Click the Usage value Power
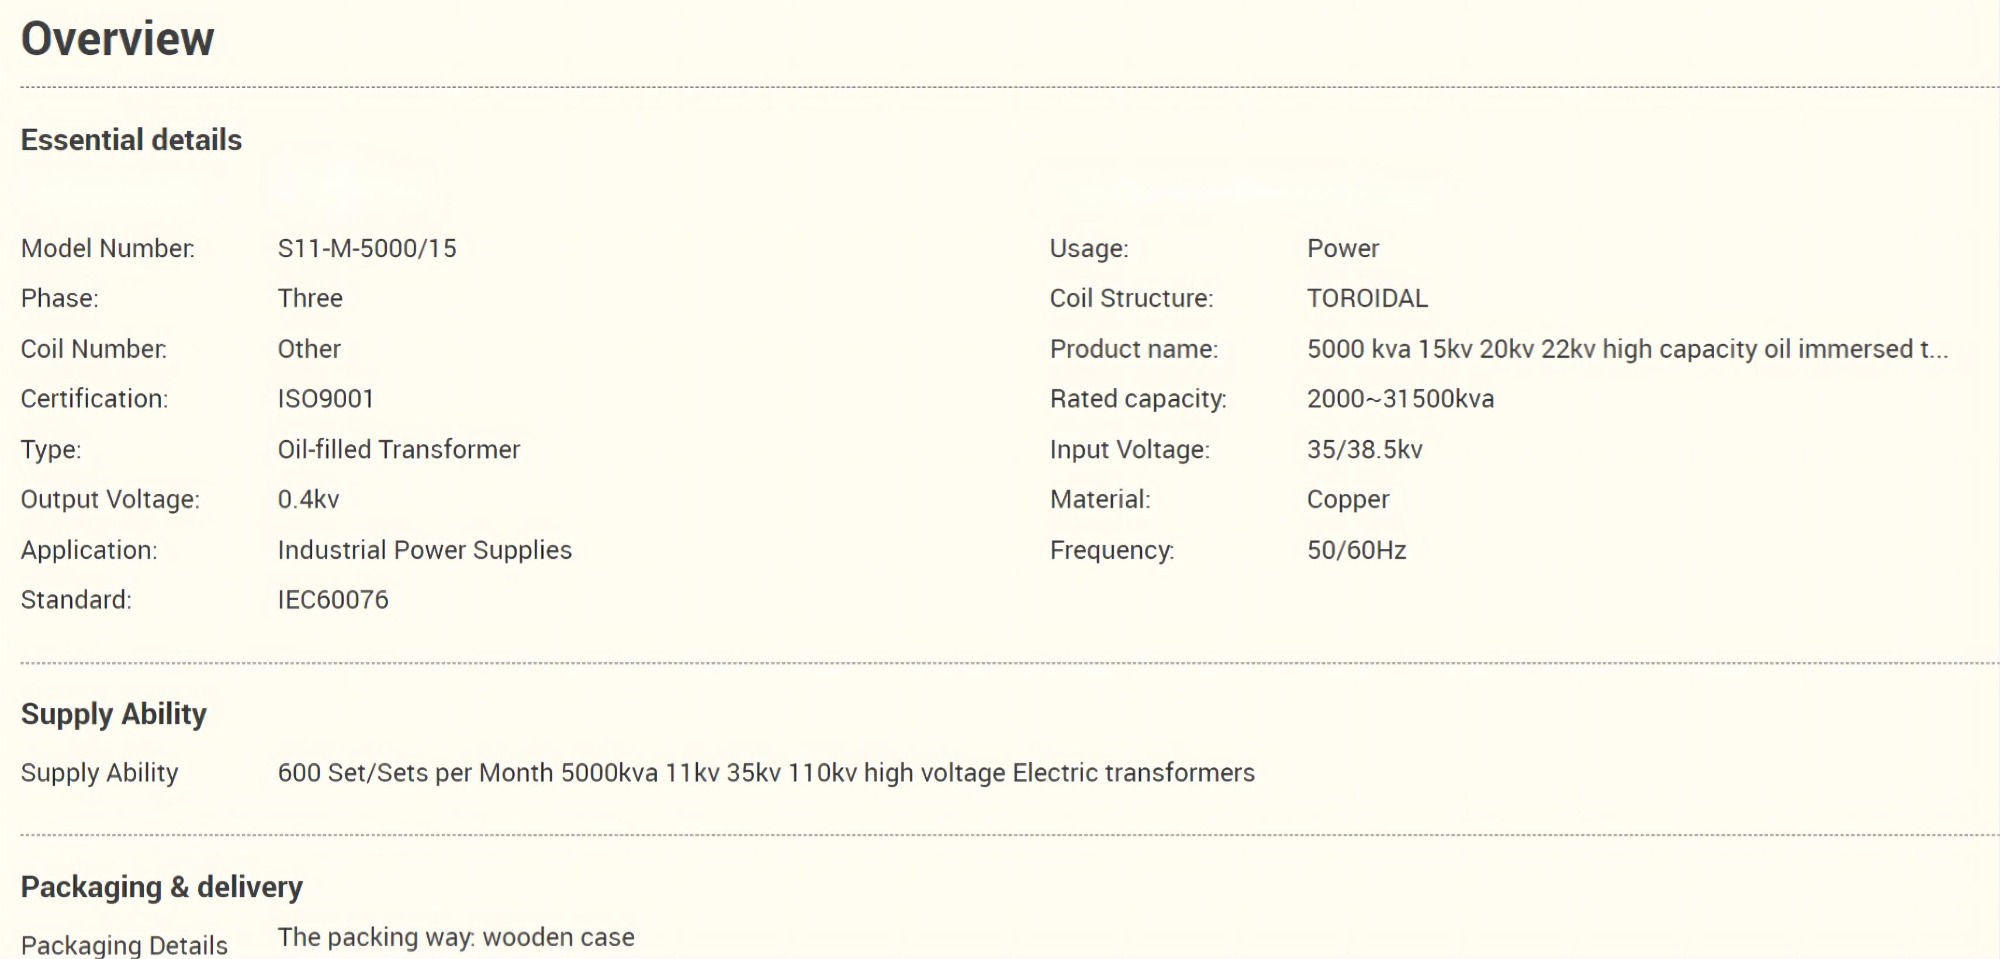The height and width of the screenshot is (959, 2000). 1343,248
